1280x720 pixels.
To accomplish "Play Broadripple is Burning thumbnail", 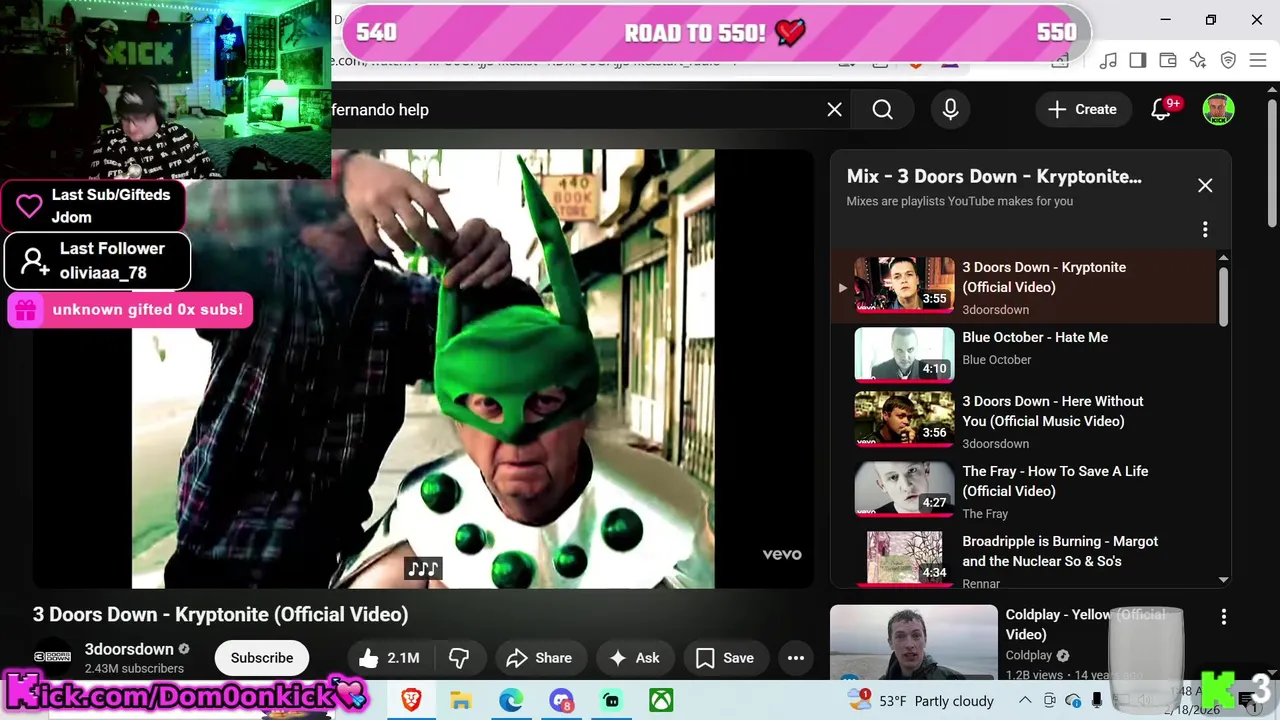I will pos(904,557).
